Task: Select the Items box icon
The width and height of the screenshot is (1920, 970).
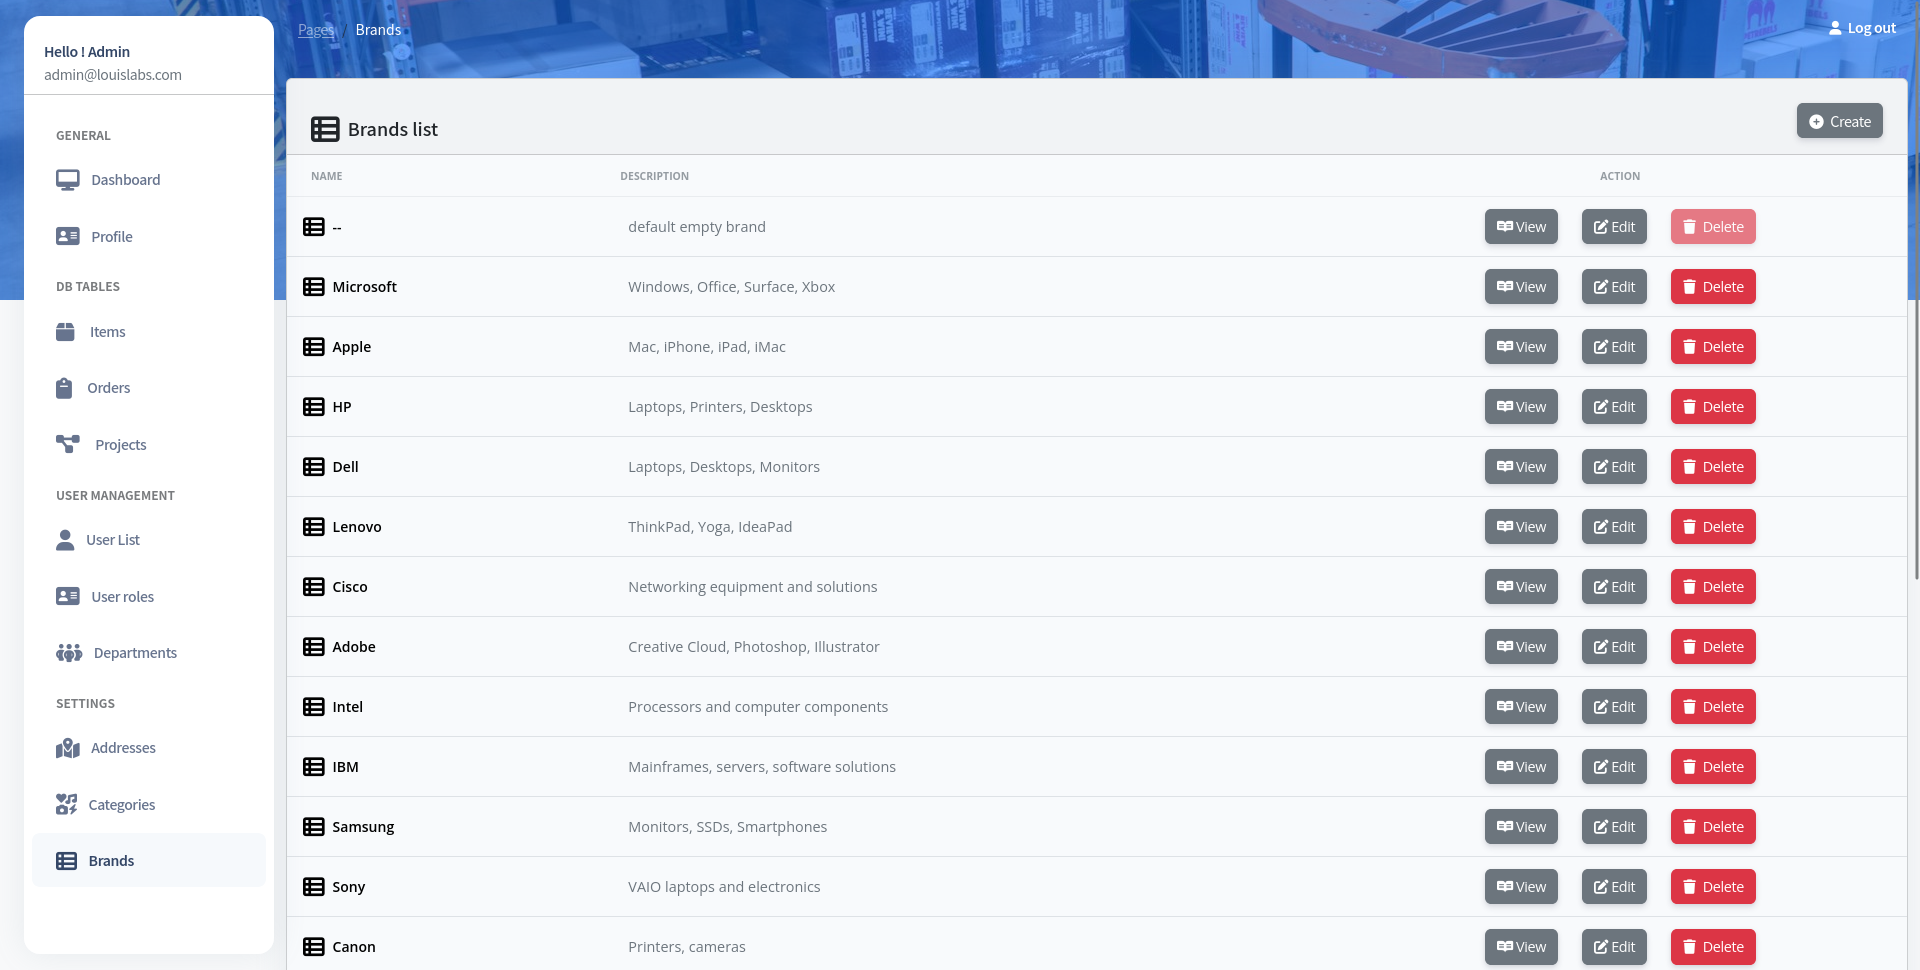Action: click(x=65, y=332)
